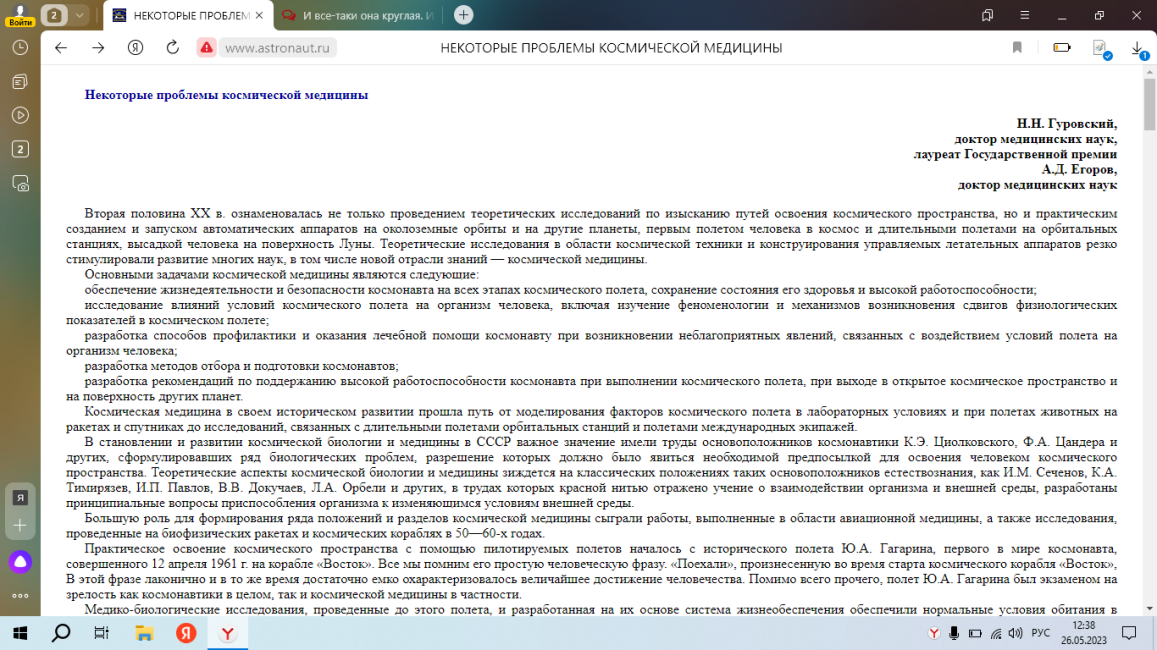Enable battery saver mode in toolbar
The width and height of the screenshot is (1157, 650).
pyautogui.click(x=1061, y=47)
